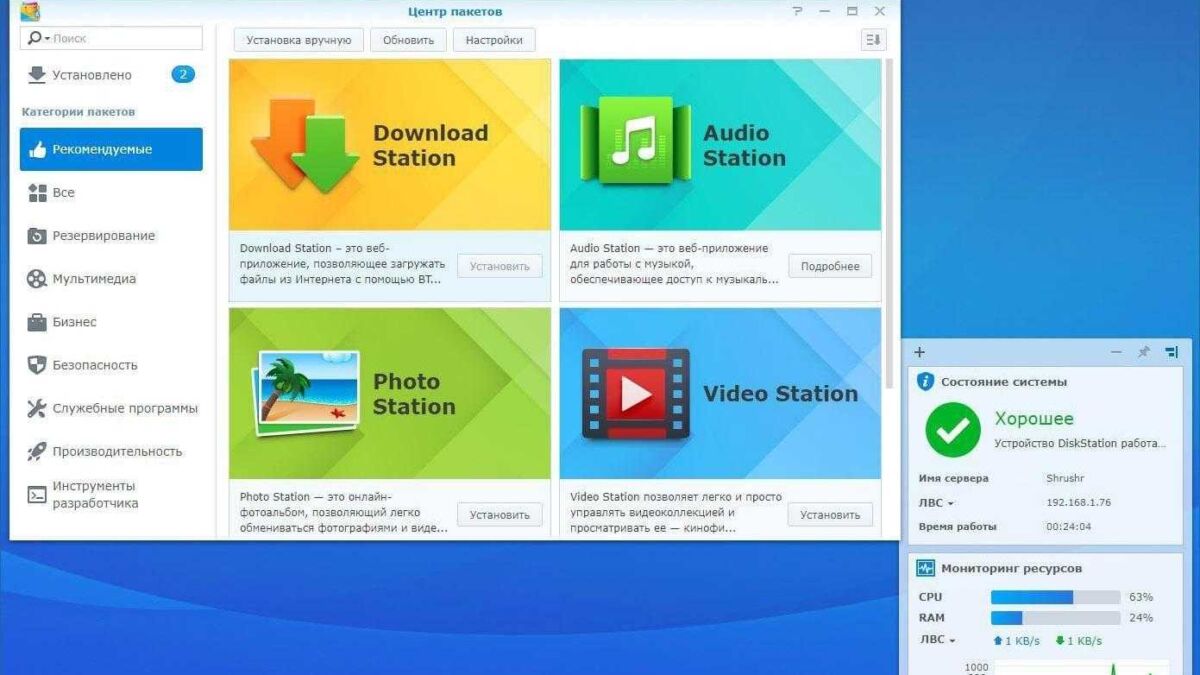Viewport: 1200px width, 675px height.
Task: Click the thumbs-up icon beside Рекомендуемые
Action: click(x=37, y=149)
